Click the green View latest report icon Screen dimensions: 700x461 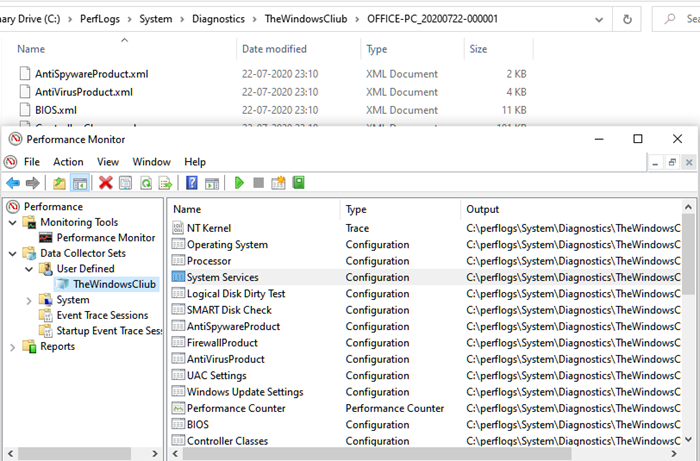click(x=298, y=183)
